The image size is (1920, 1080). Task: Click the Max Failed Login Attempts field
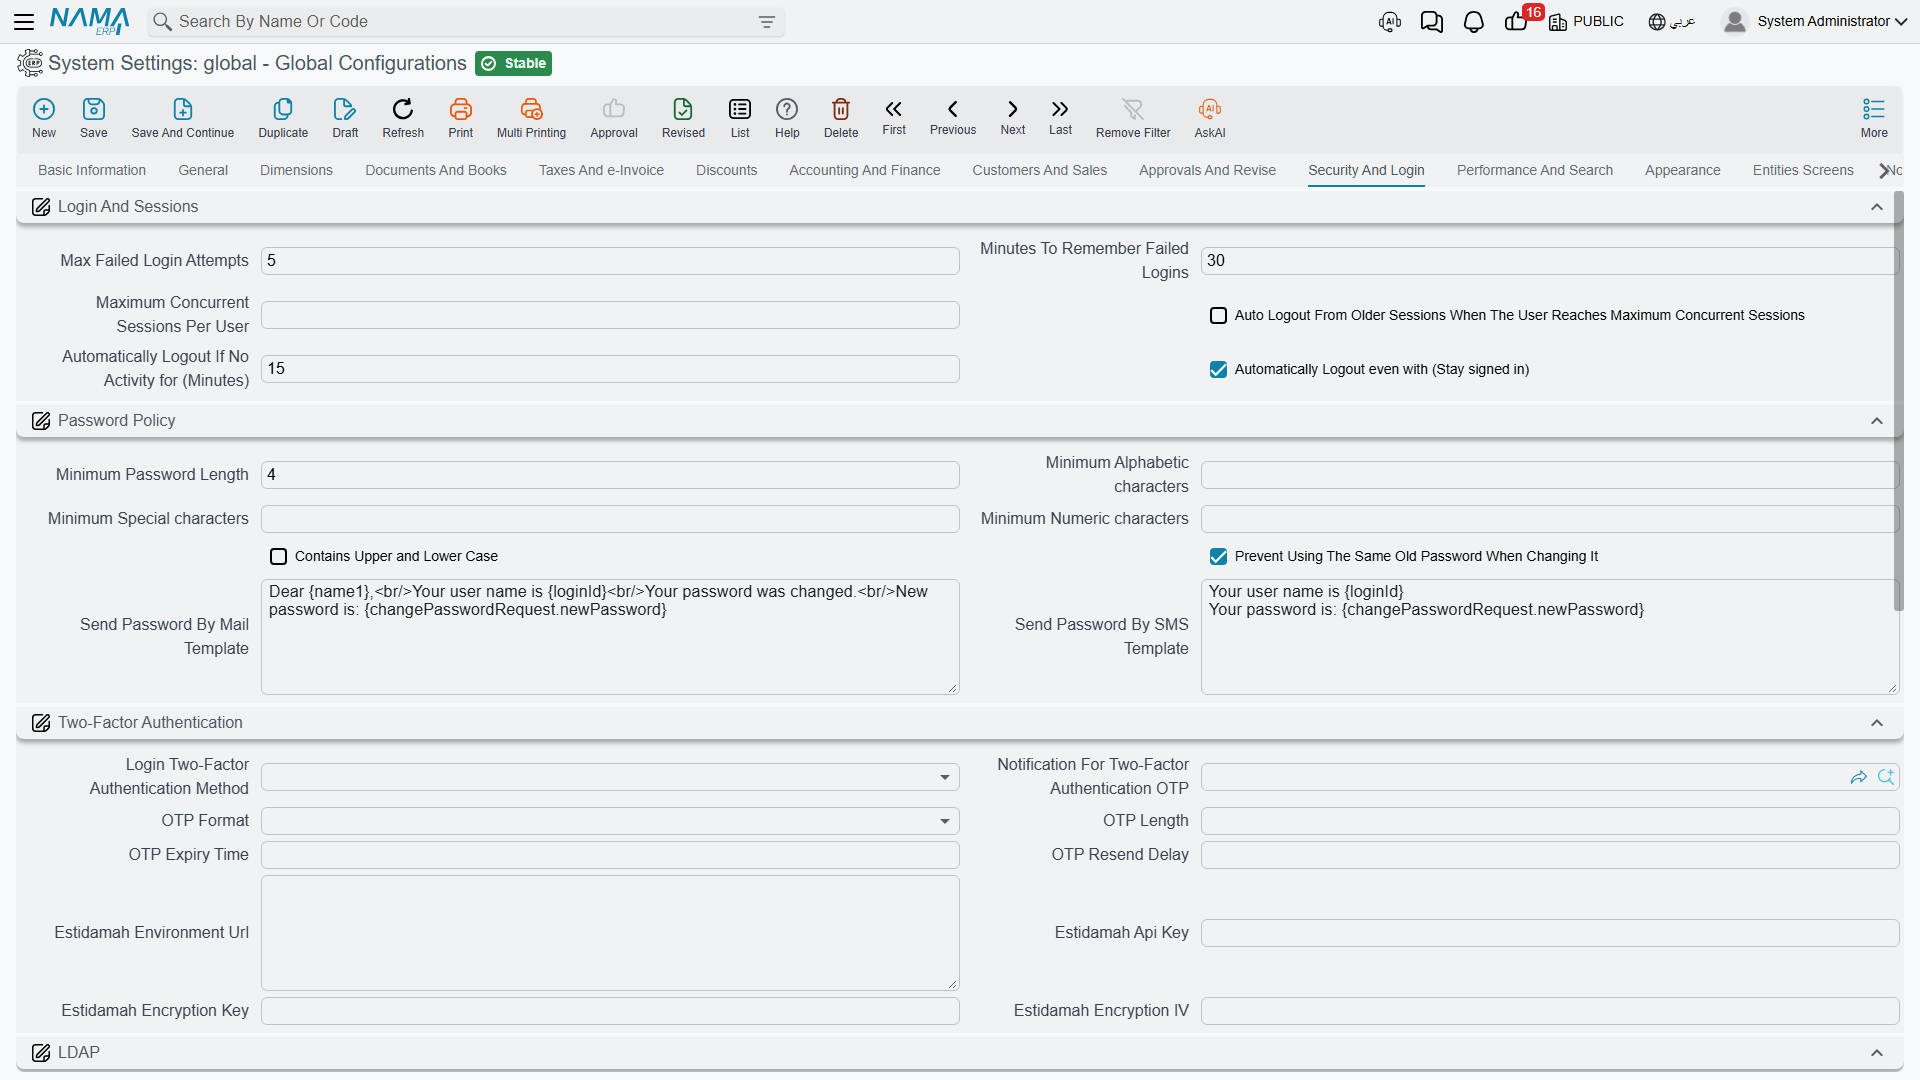610,261
